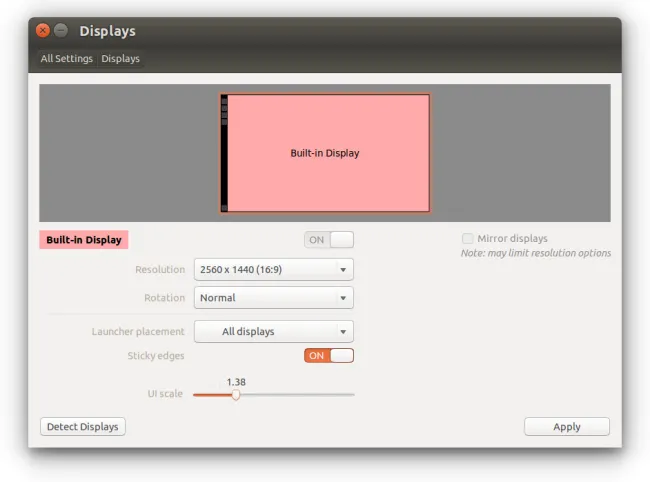Image resolution: width=650 pixels, height=482 pixels.
Task: Toggle the Built-in Display ON switch
Action: pos(329,240)
